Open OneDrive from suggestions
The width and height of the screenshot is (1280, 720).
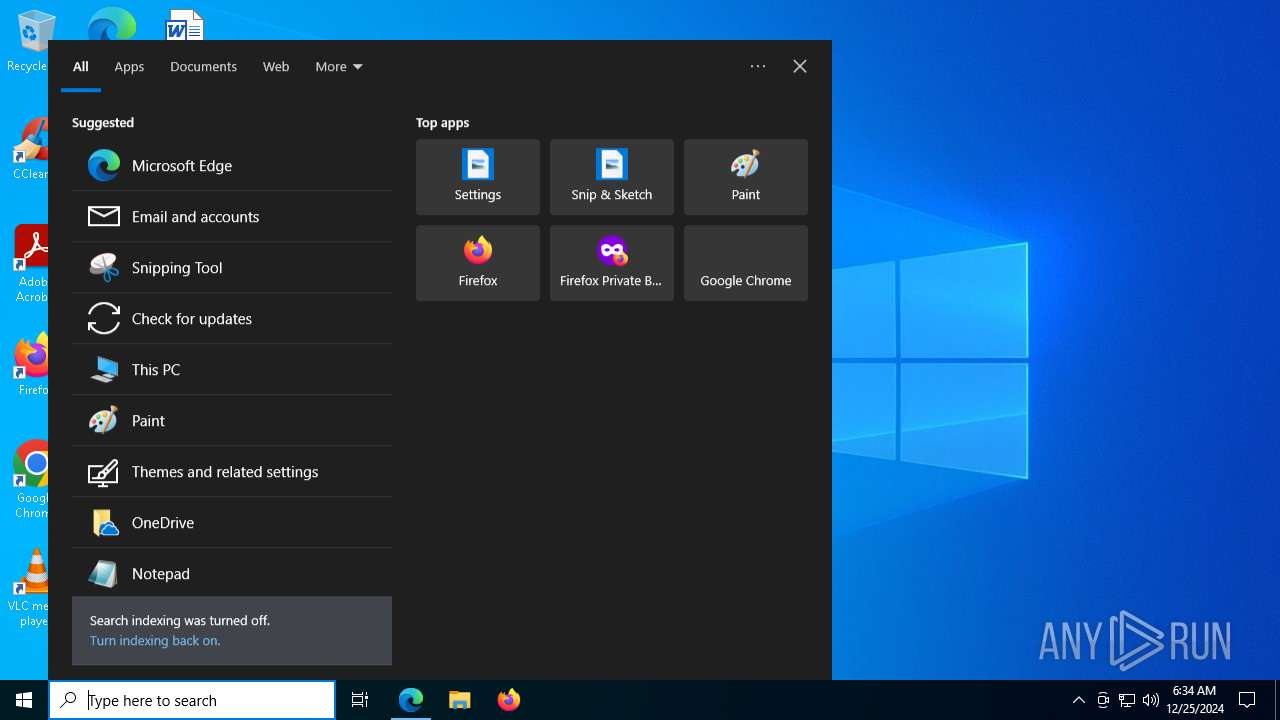pyautogui.click(x=232, y=523)
